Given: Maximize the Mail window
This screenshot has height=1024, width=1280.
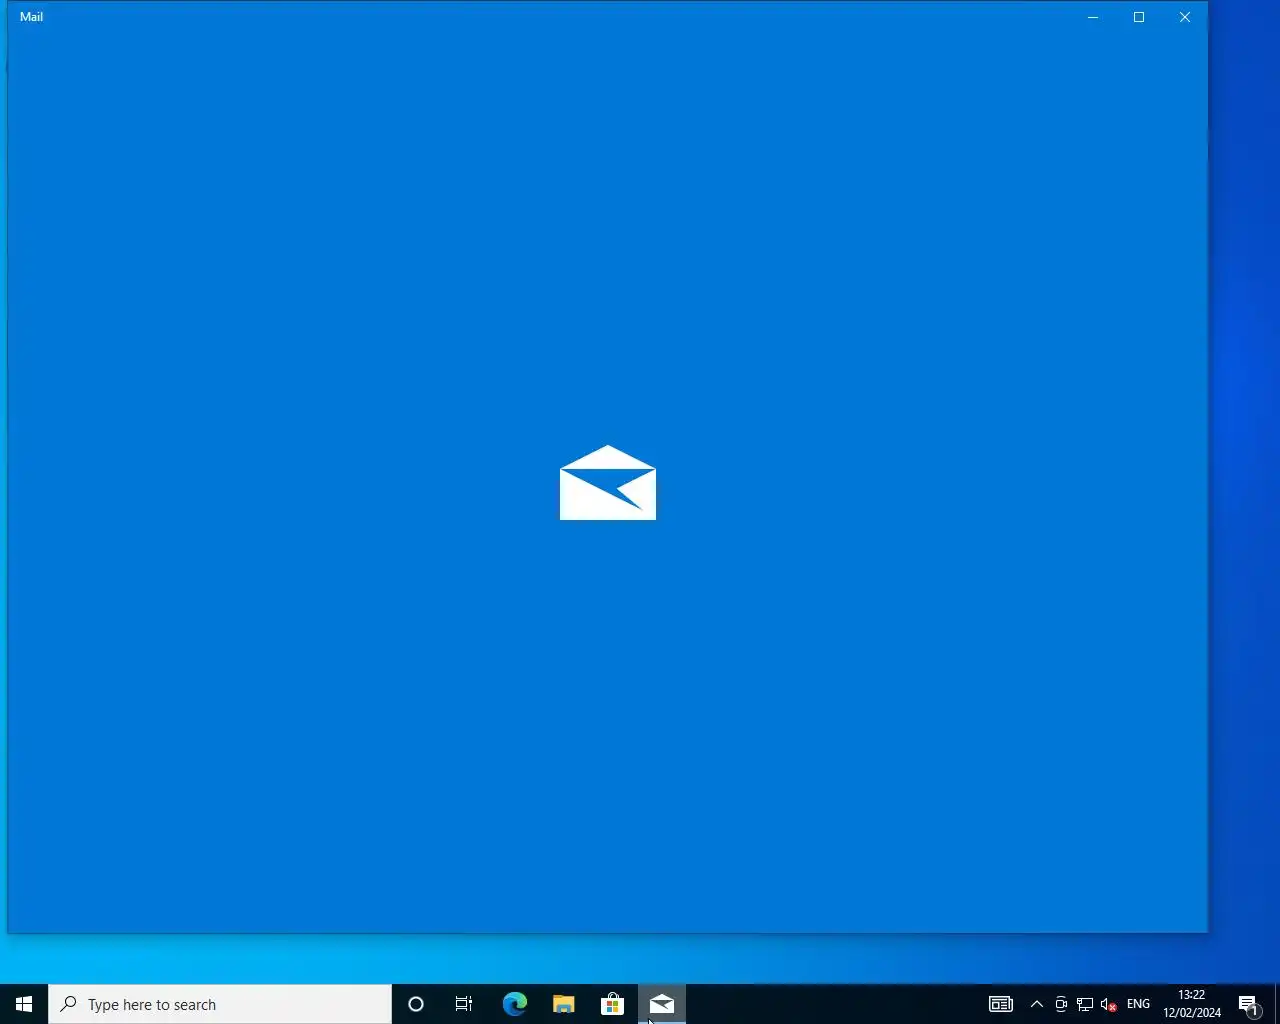Looking at the screenshot, I should point(1139,17).
